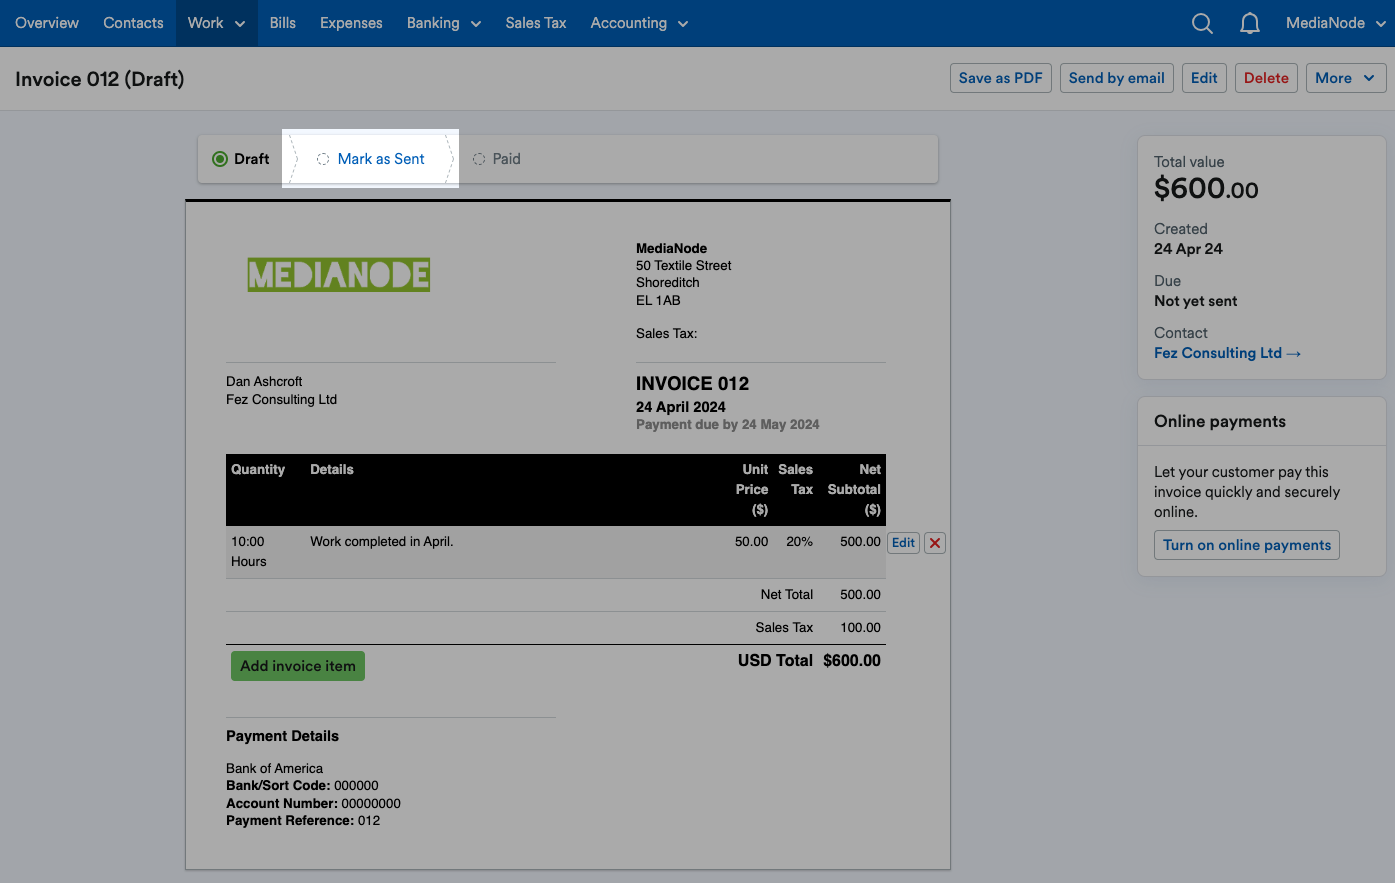
Task: Expand the Accounting menu
Action: (x=639, y=23)
